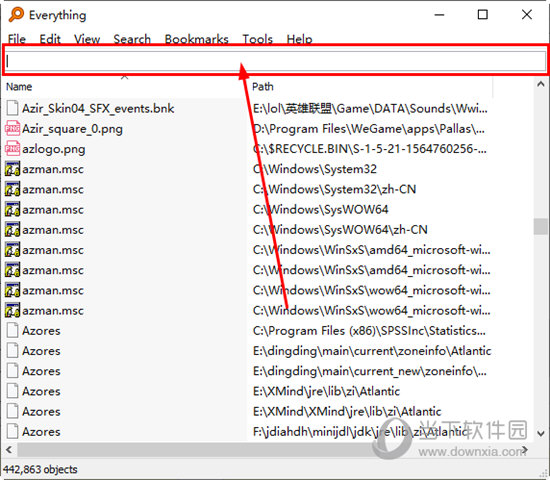Click the vertical scrollbar thumb
This screenshot has width=550, height=480.
(541, 226)
